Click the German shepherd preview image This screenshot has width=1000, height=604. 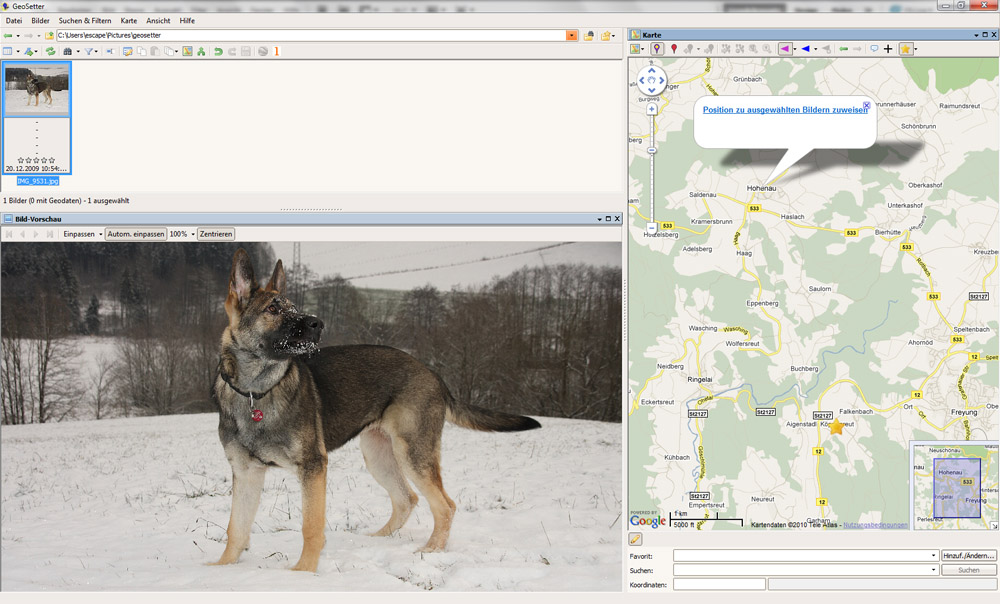click(x=311, y=416)
